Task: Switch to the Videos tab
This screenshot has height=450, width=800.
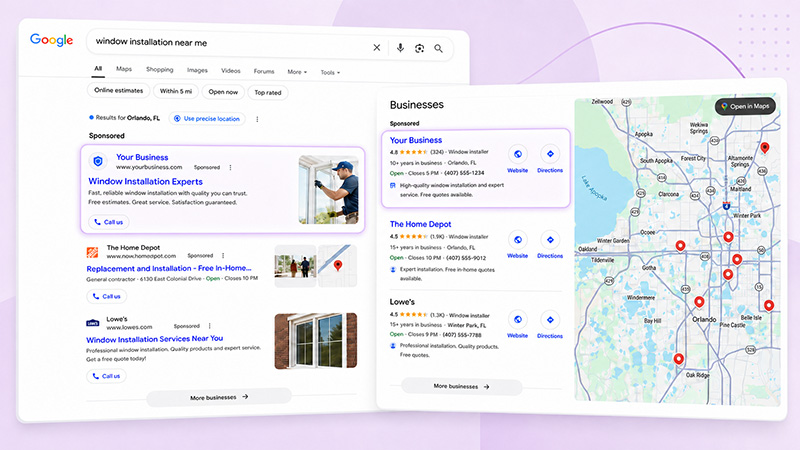Action: coord(231,71)
